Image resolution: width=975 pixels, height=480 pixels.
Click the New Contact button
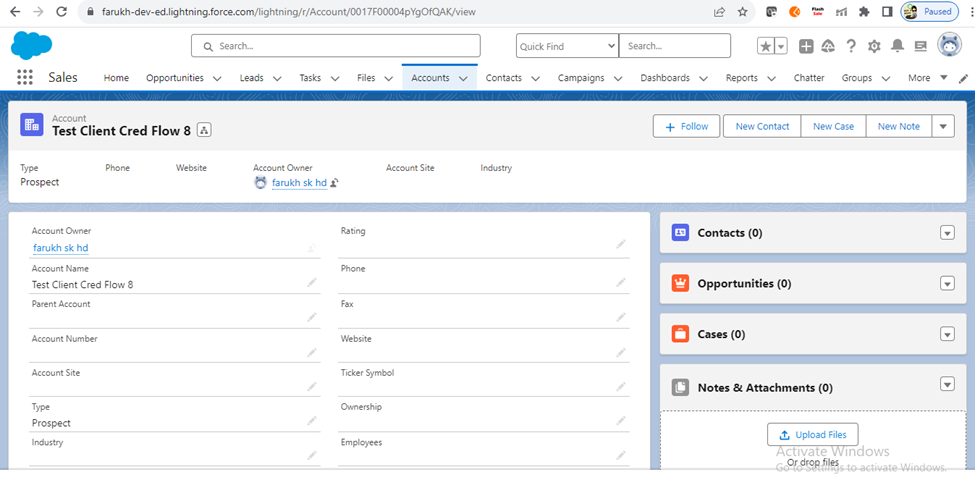762,126
